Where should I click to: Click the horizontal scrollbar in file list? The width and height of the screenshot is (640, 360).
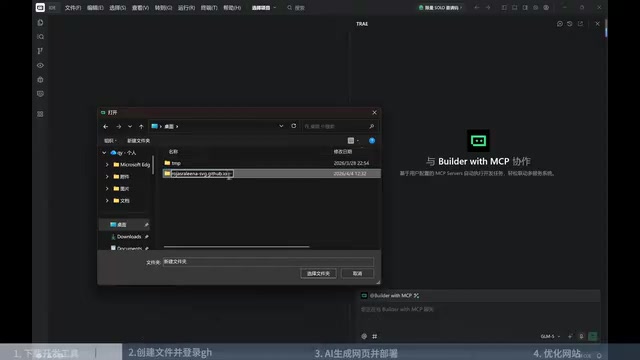(x=236, y=247)
